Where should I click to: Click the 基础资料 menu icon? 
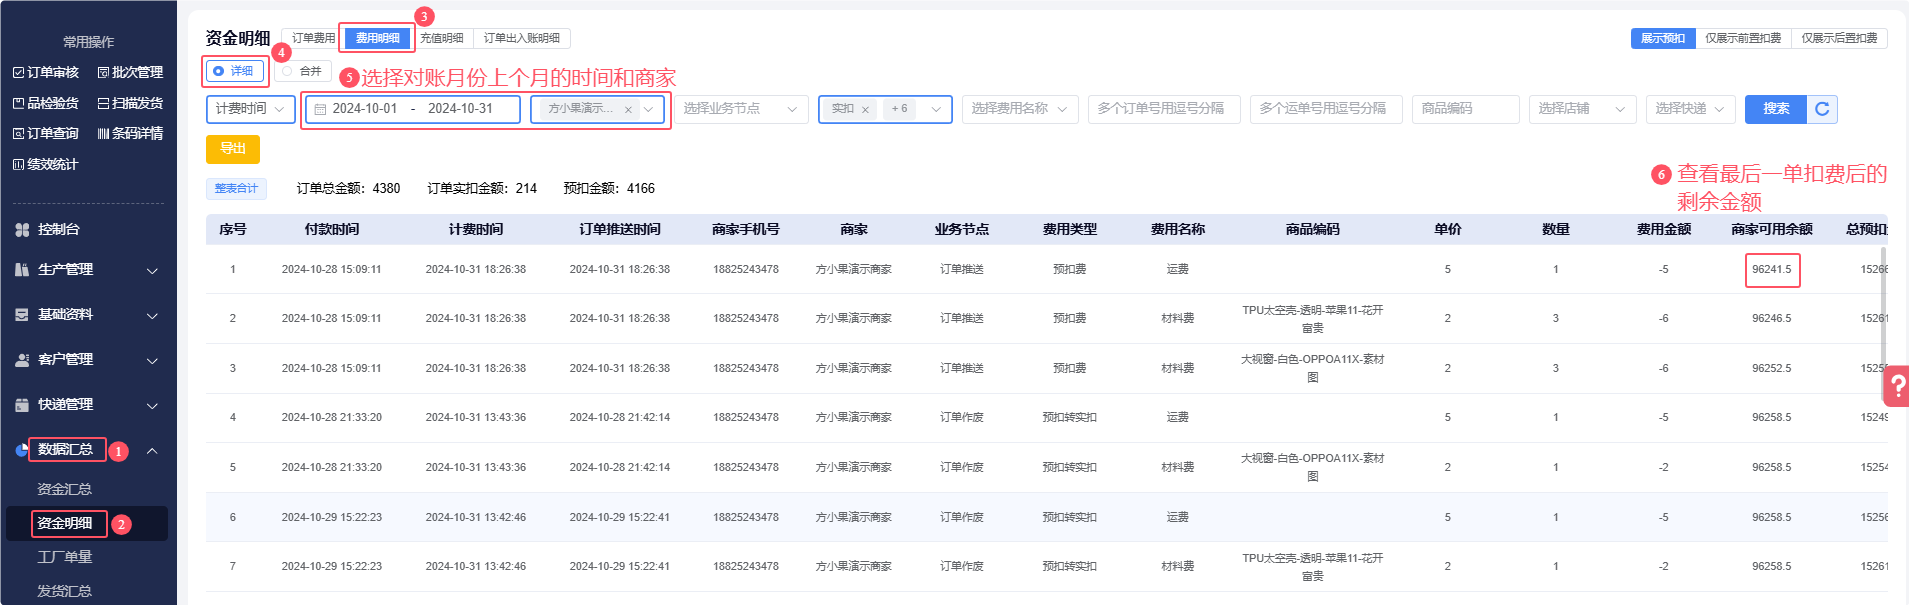click(x=22, y=315)
